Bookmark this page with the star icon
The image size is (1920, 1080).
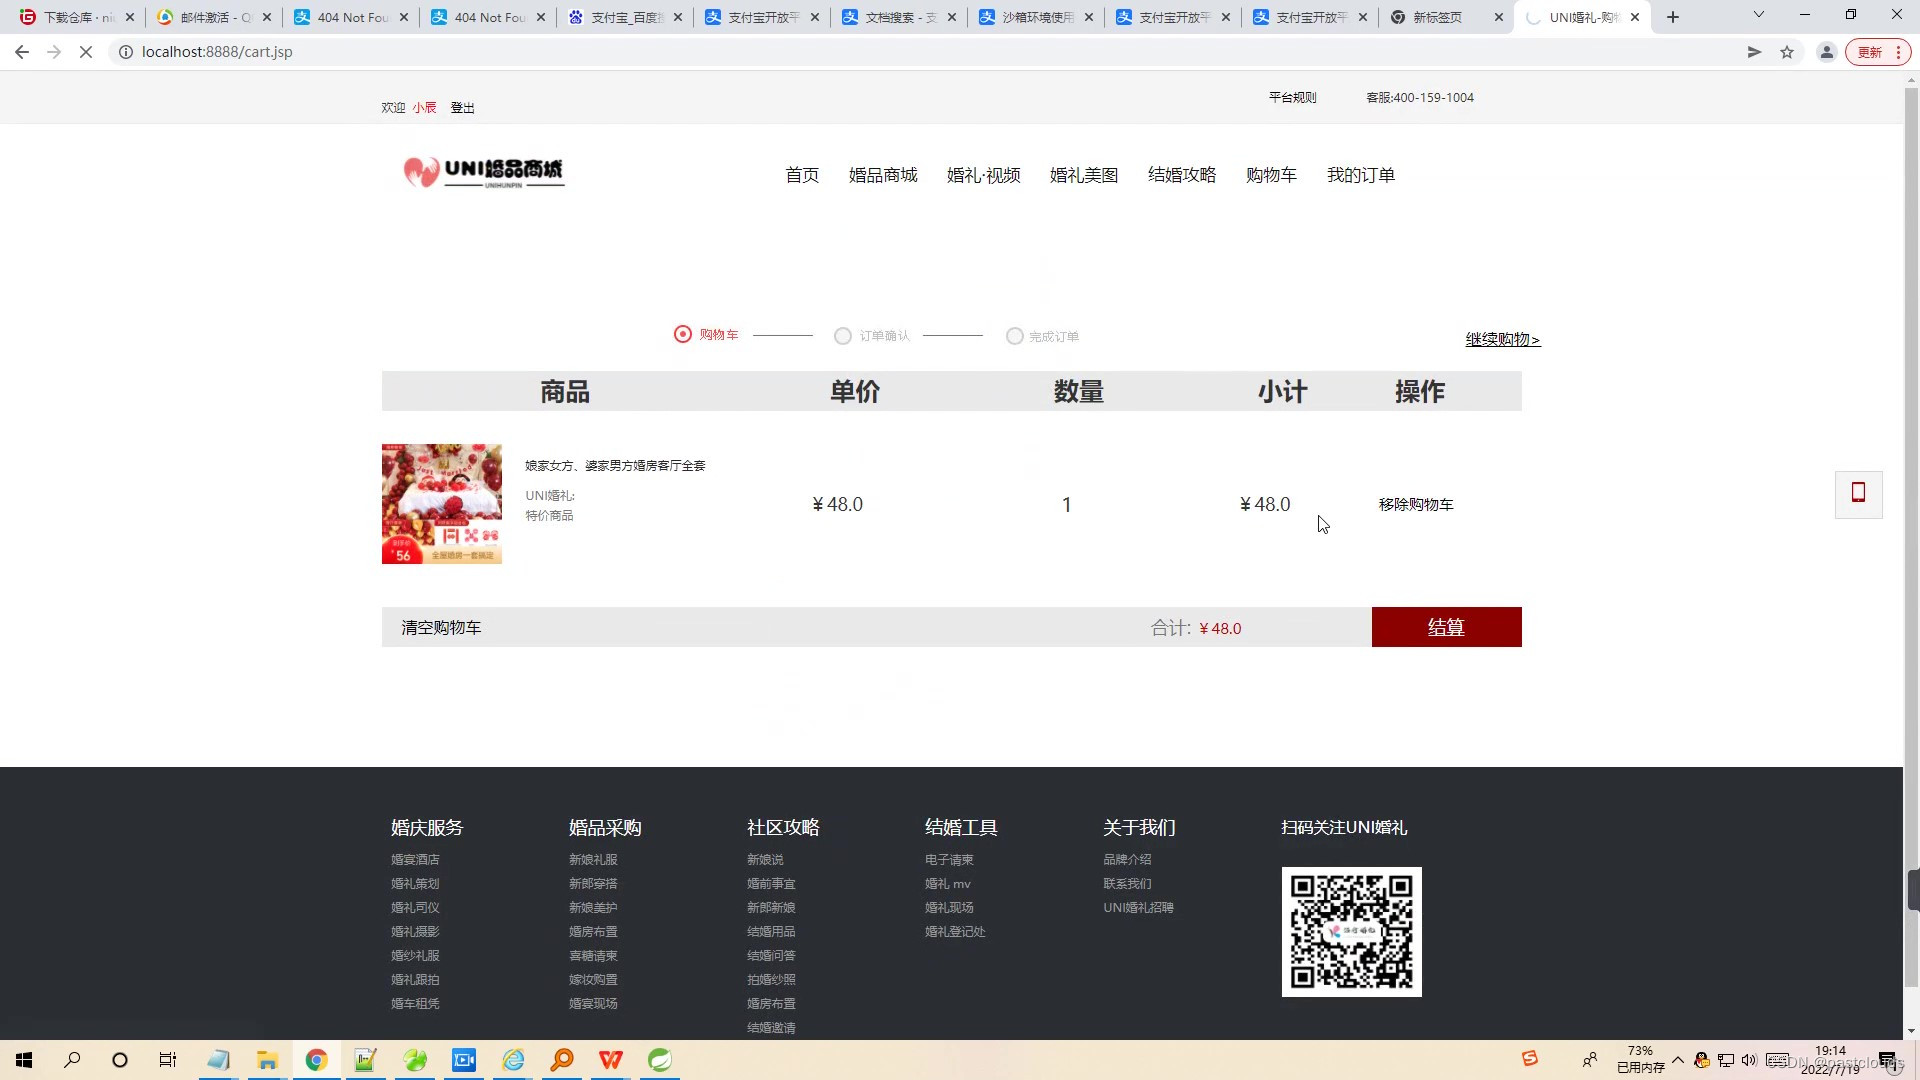[x=1787, y=52]
